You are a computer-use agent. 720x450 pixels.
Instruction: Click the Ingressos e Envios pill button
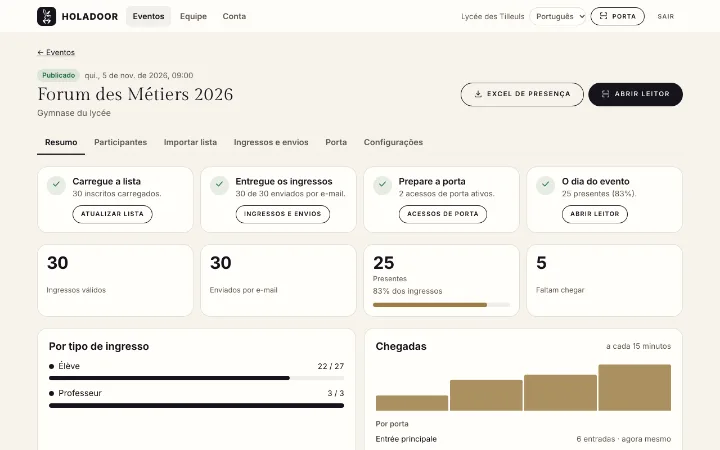[282, 214]
